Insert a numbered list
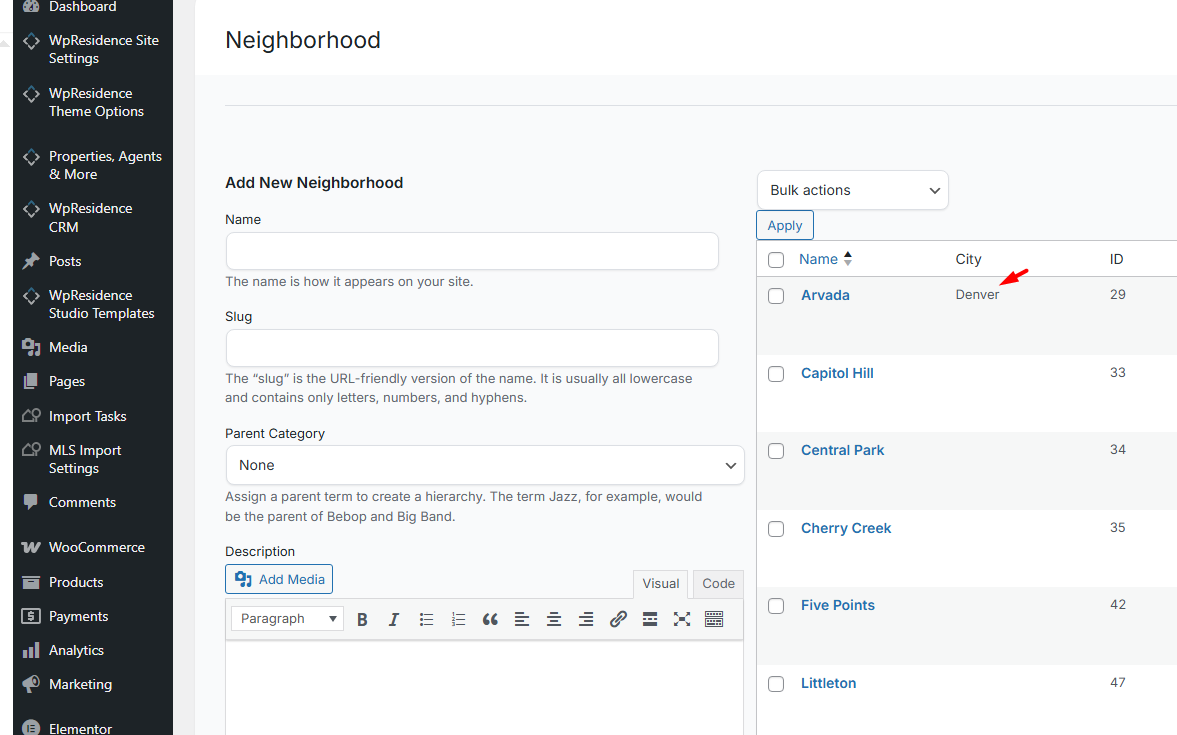Image resolution: width=1177 pixels, height=735 pixels. (458, 619)
